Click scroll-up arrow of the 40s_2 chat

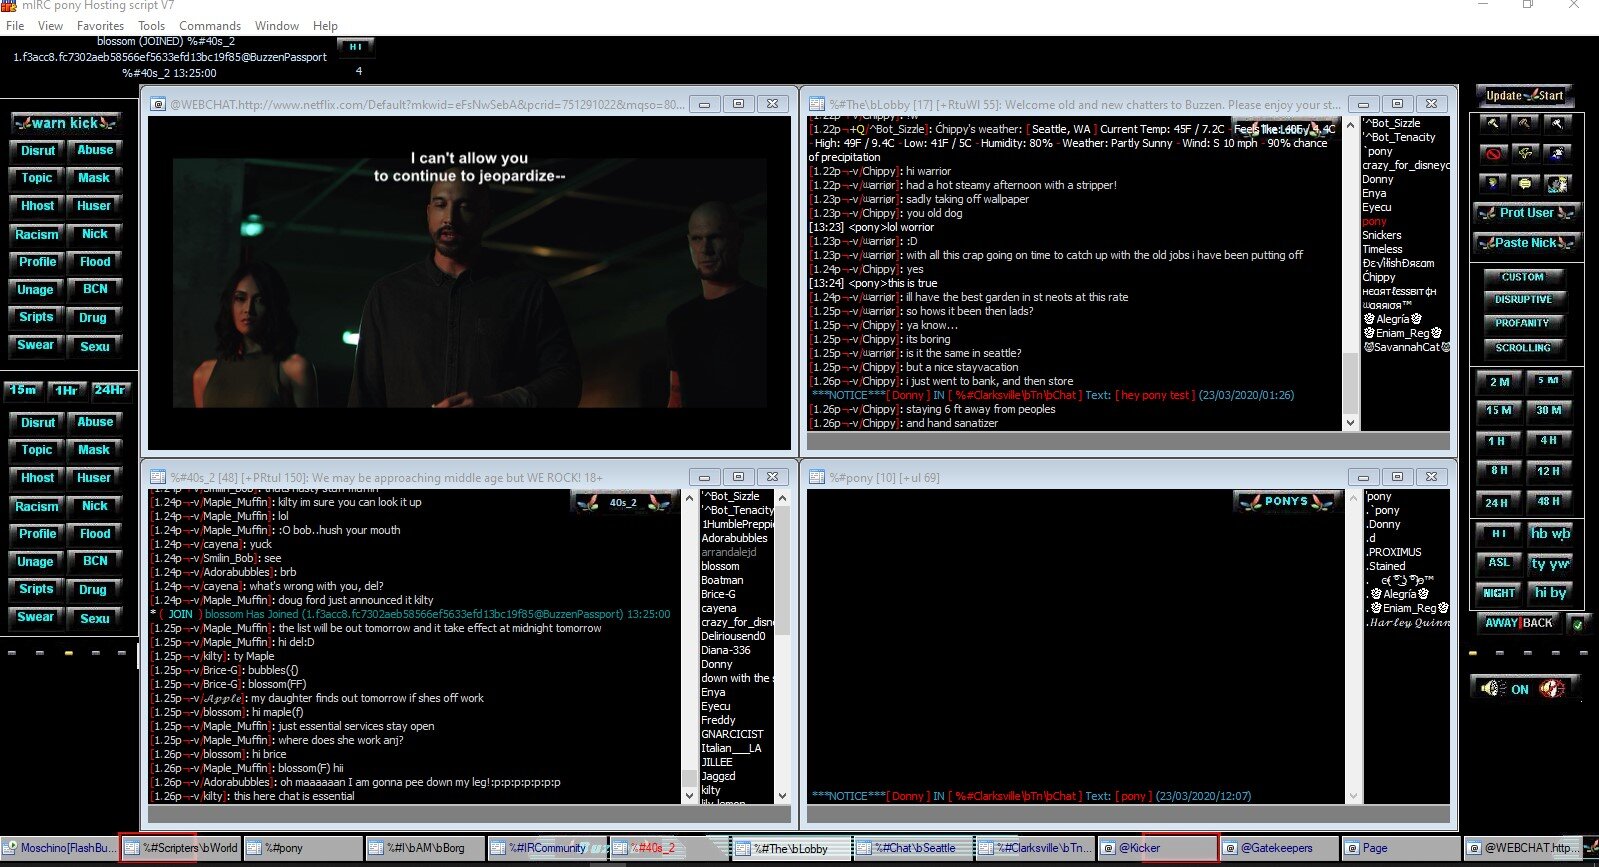click(x=688, y=497)
